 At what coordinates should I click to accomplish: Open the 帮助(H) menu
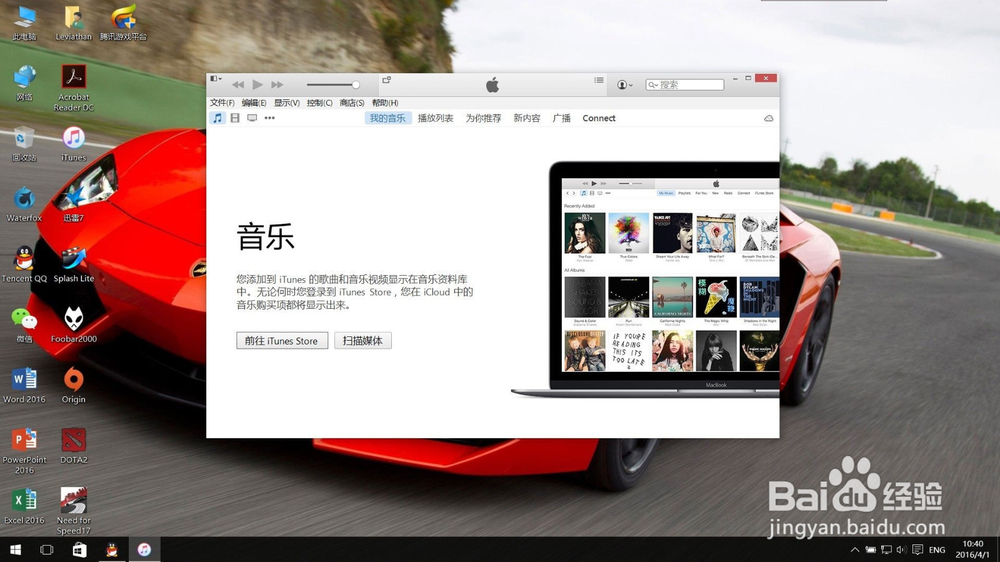pyautogui.click(x=385, y=103)
